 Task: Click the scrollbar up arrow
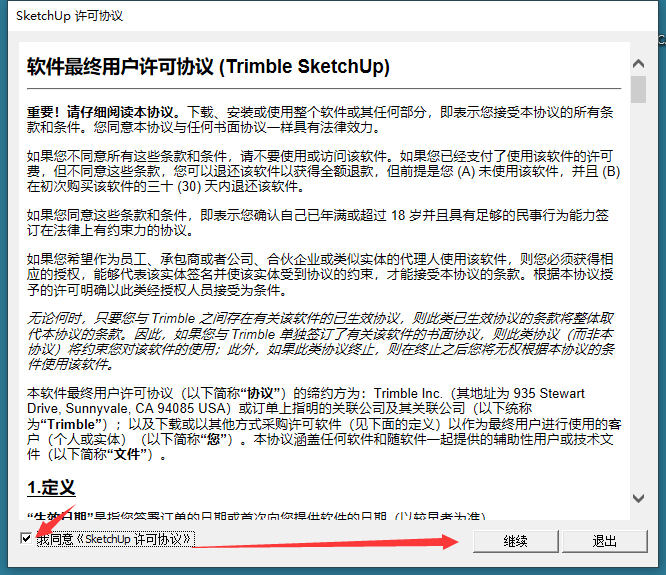click(x=638, y=64)
